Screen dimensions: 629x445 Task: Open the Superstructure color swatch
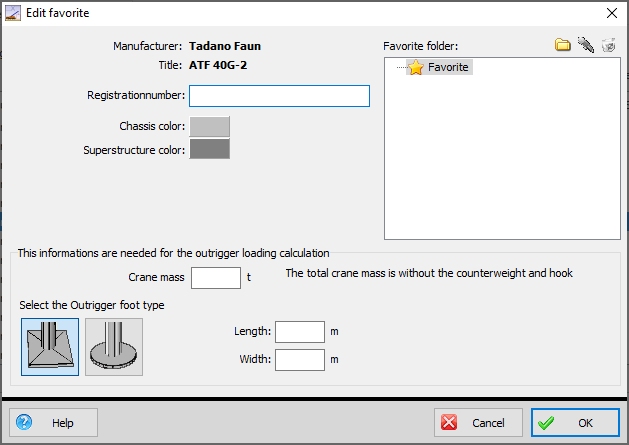tap(210, 150)
